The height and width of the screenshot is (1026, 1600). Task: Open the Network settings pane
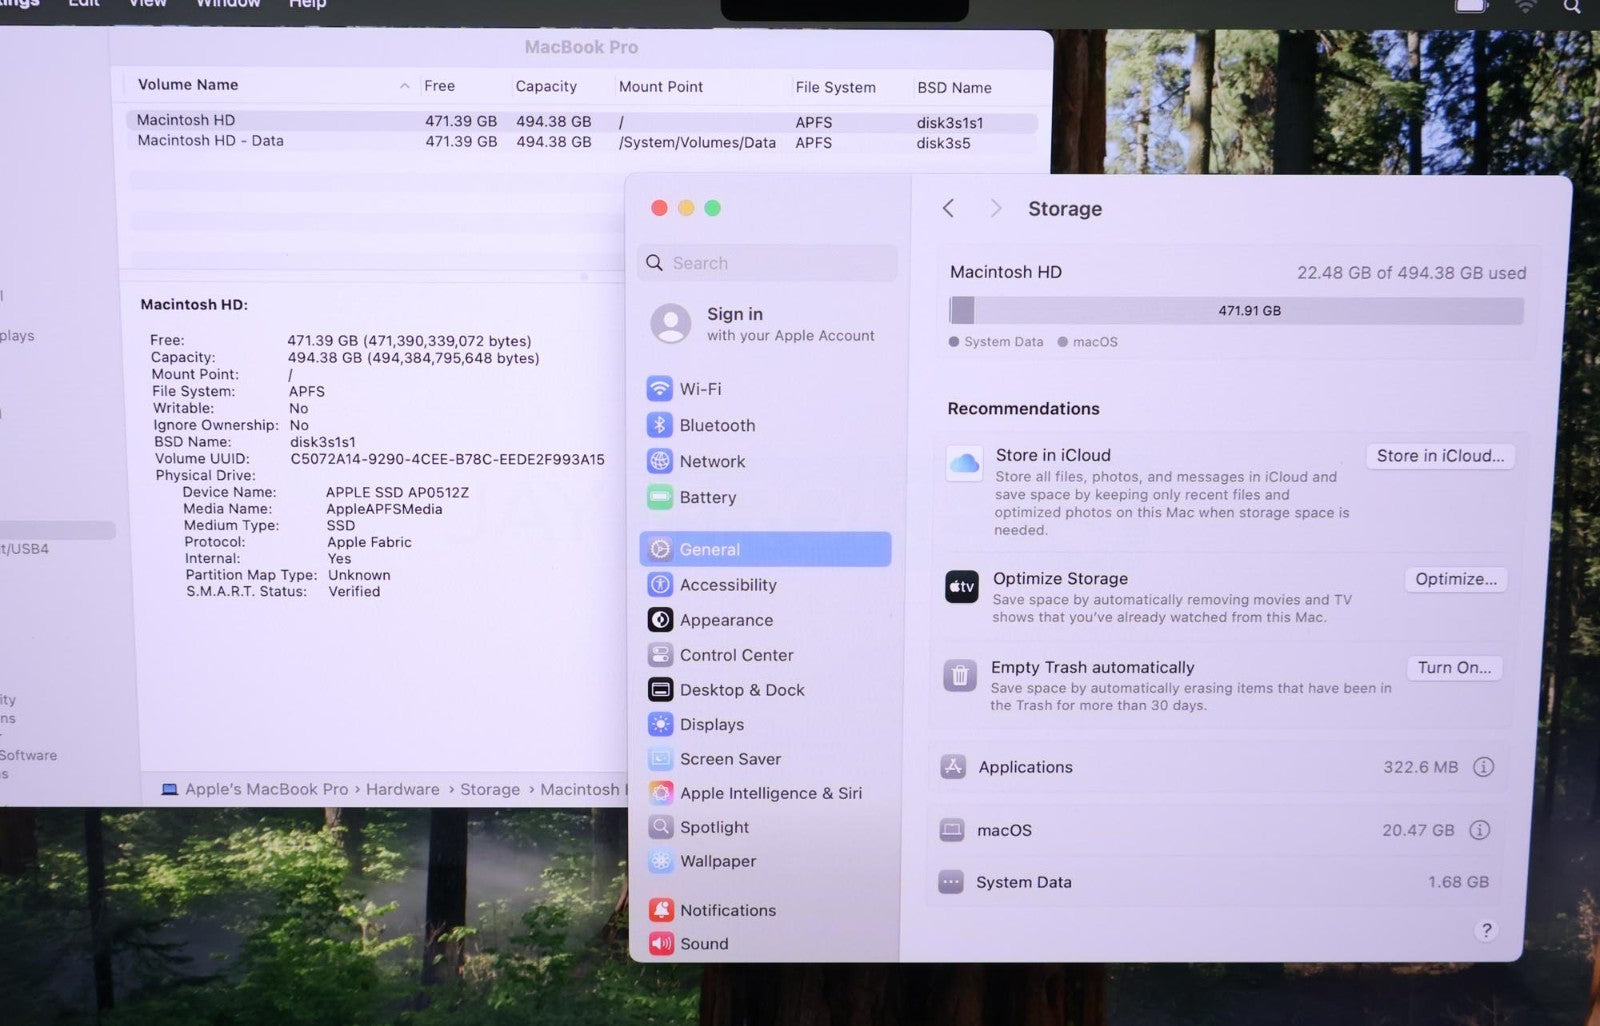click(x=711, y=461)
